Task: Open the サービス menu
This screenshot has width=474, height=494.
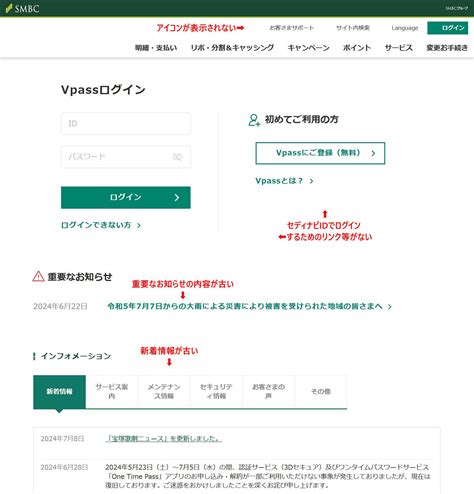Action: pos(399,48)
